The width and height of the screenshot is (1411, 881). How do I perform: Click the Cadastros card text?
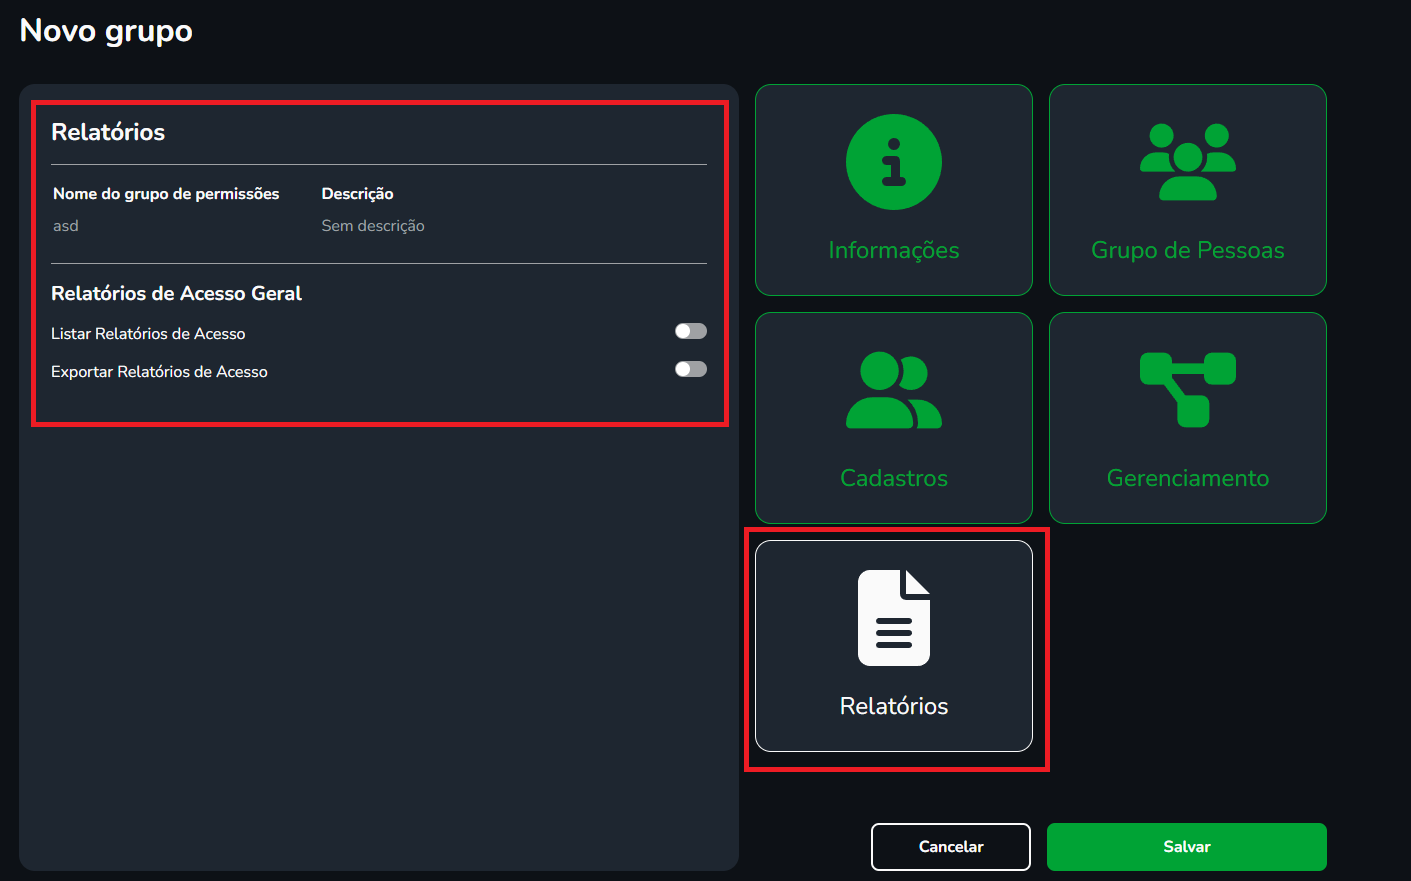pyautogui.click(x=893, y=478)
